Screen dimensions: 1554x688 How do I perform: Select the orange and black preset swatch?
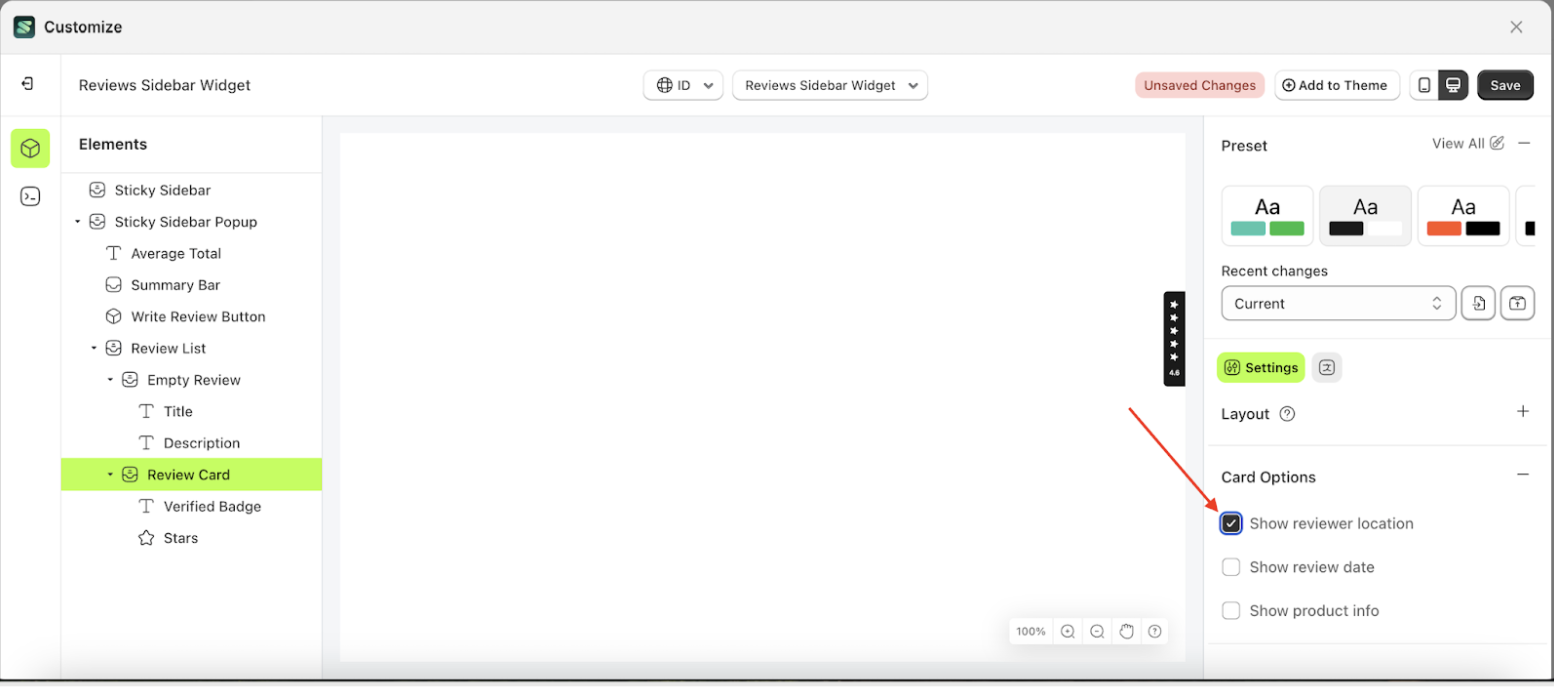tap(1462, 215)
